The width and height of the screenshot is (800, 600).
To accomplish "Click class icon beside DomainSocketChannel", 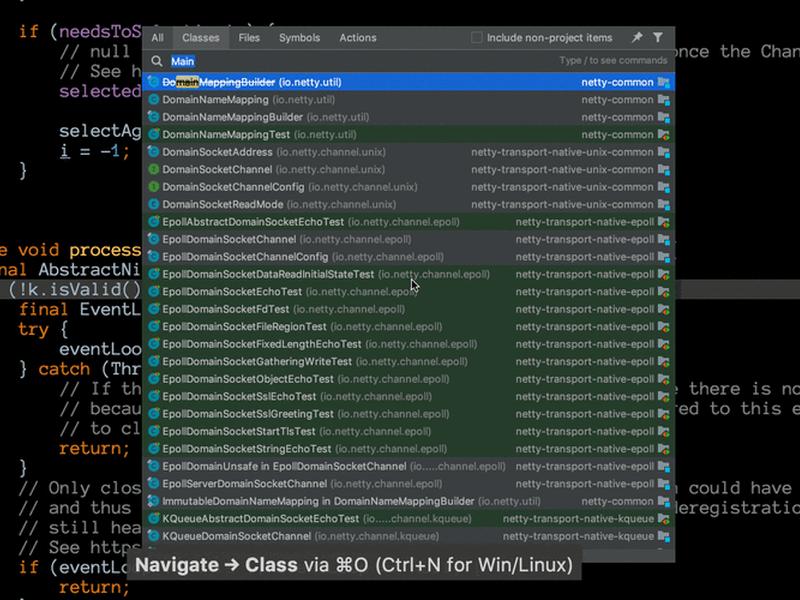I will tap(154, 169).
